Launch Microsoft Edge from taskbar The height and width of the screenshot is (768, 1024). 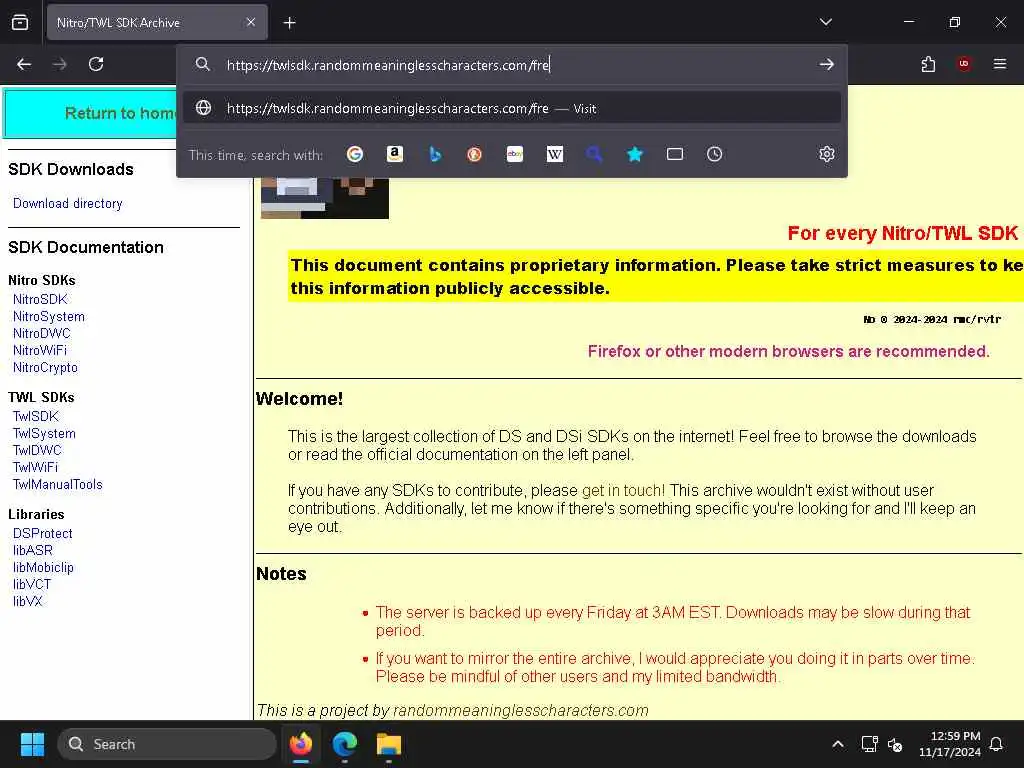click(345, 744)
